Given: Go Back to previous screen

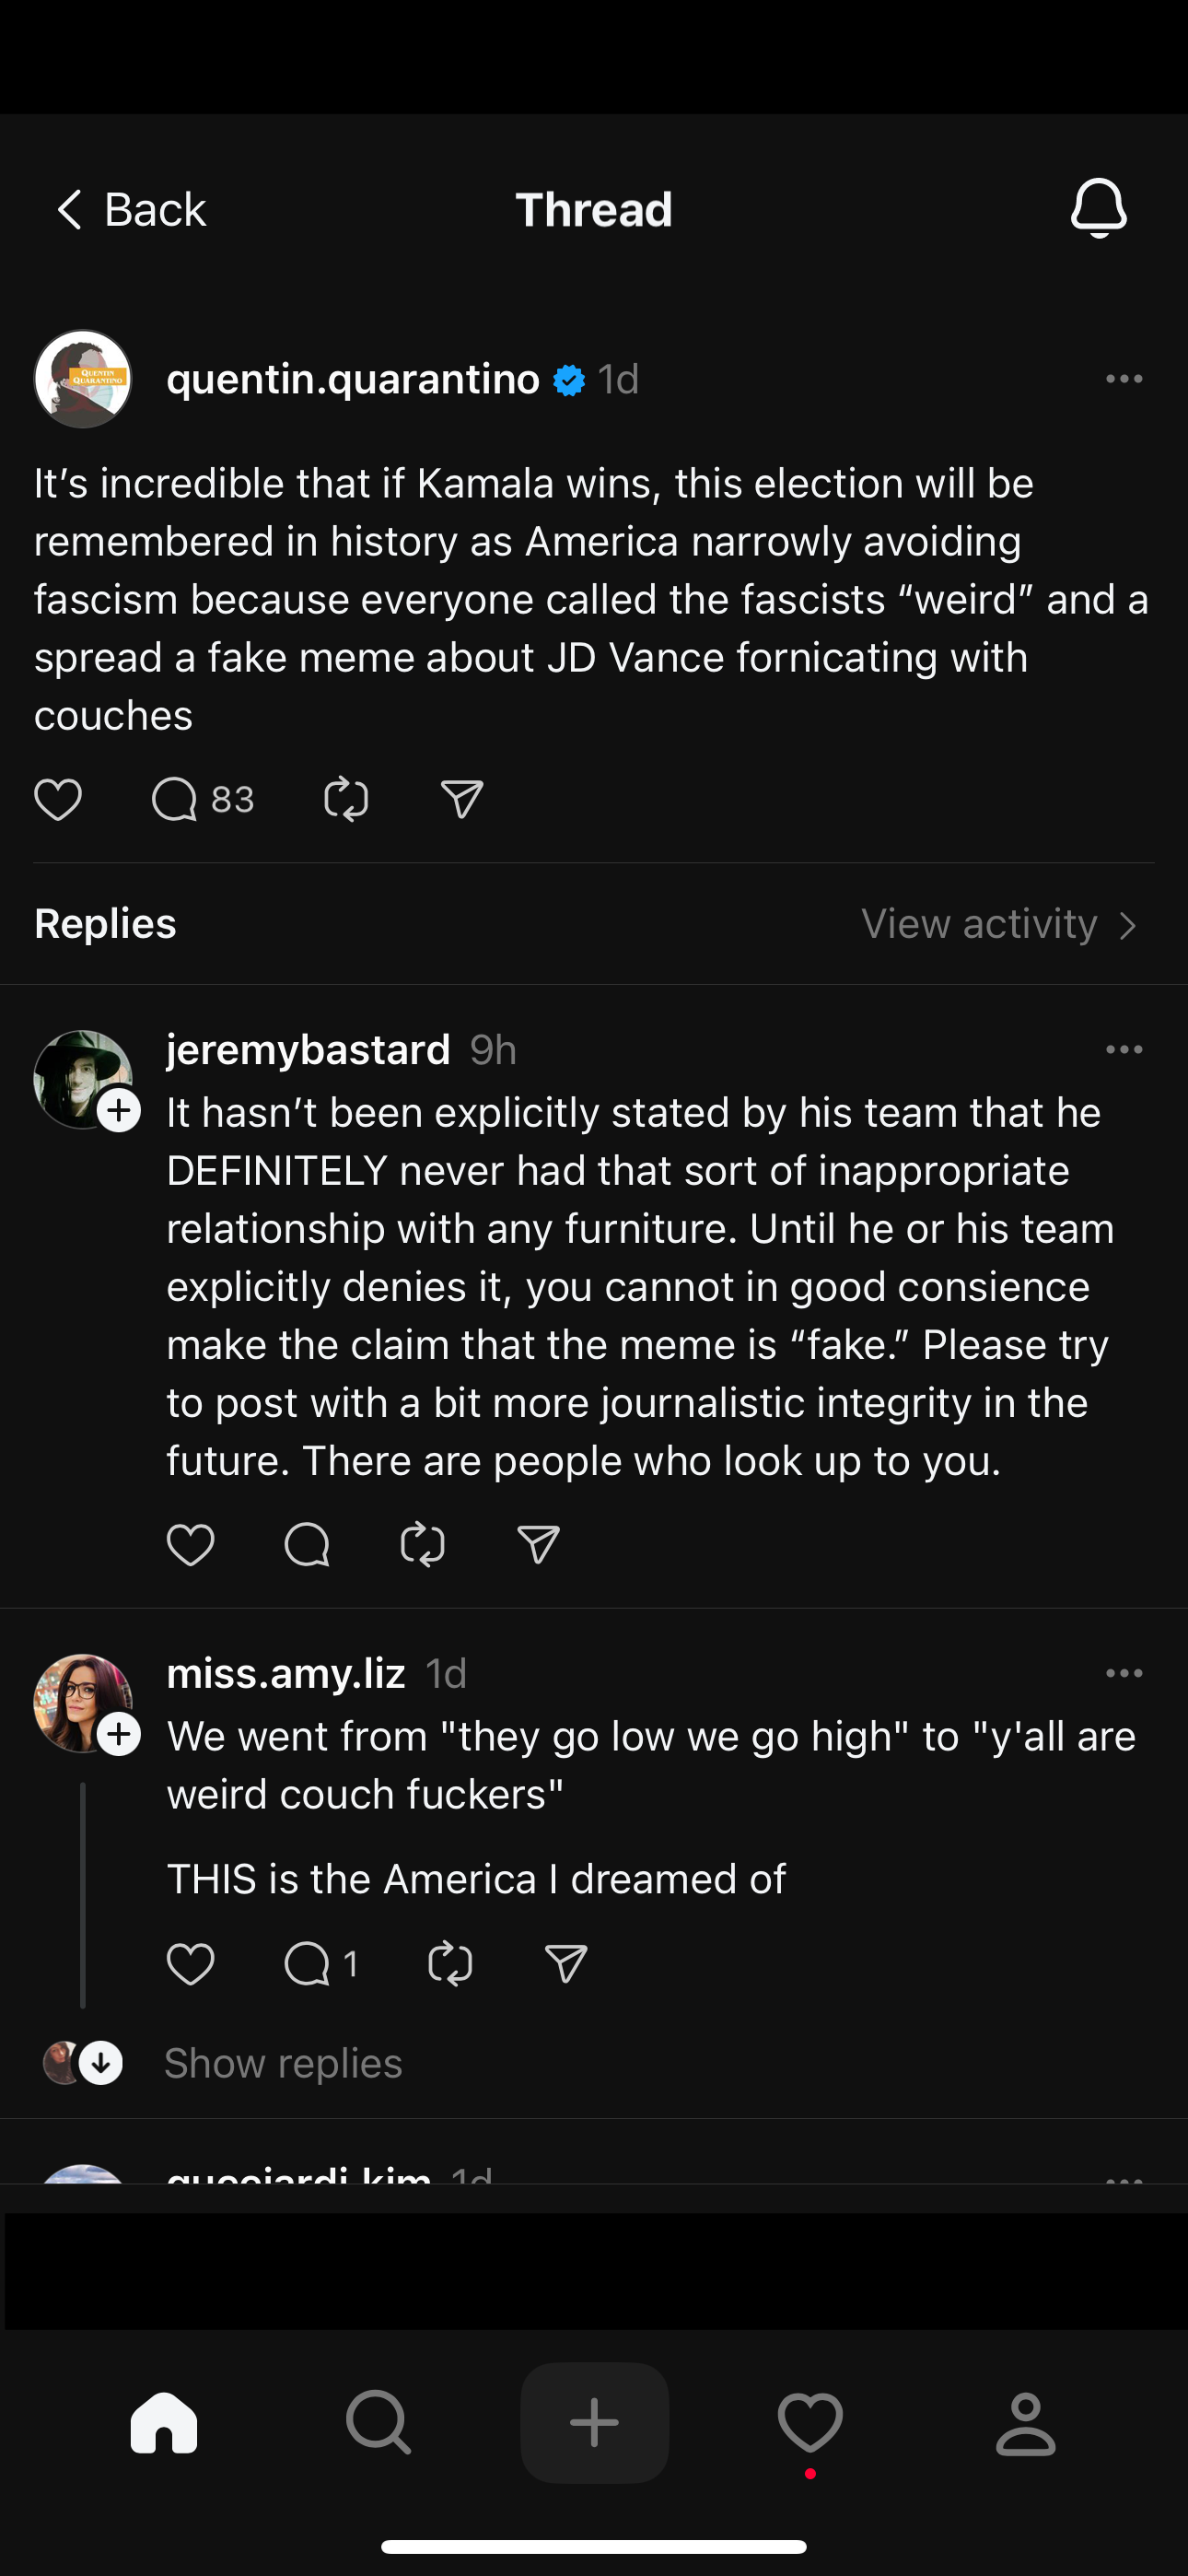Looking at the screenshot, I should [x=130, y=210].
